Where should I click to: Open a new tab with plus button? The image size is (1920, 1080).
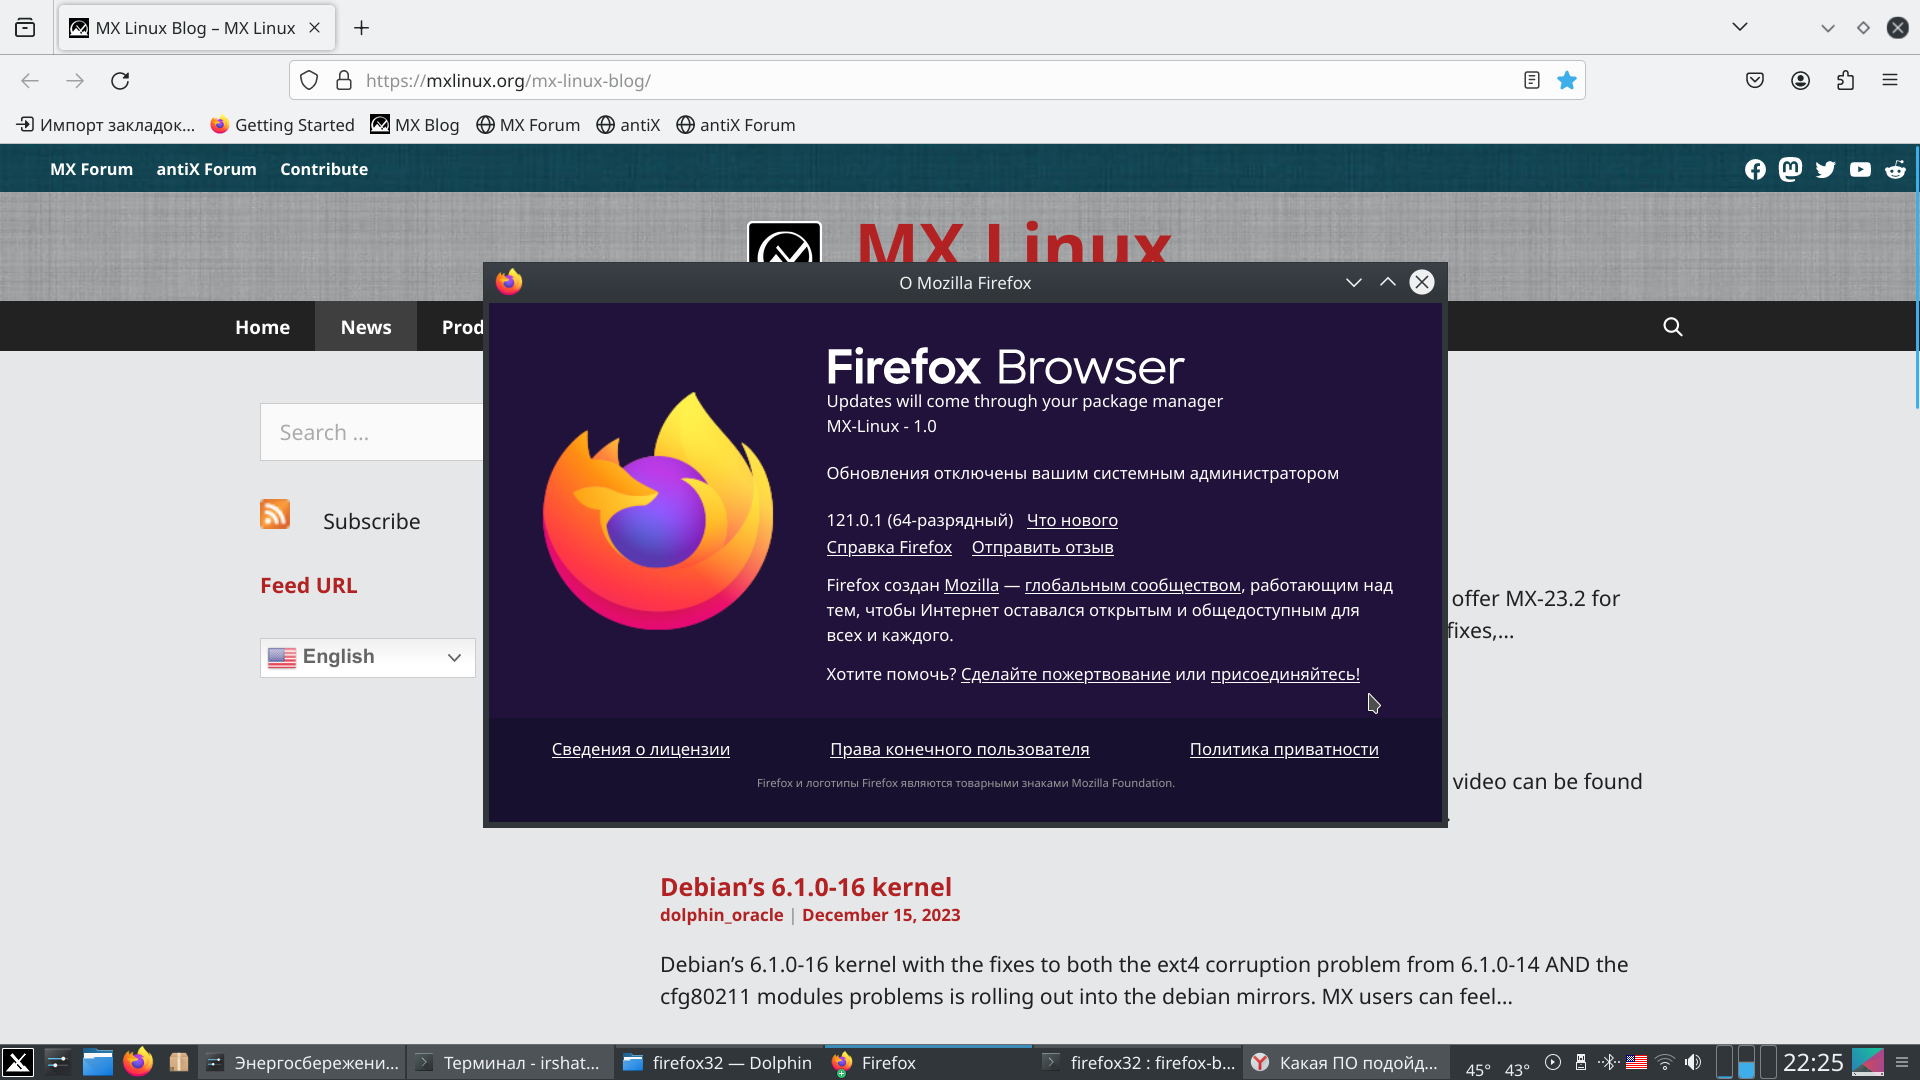[361, 28]
